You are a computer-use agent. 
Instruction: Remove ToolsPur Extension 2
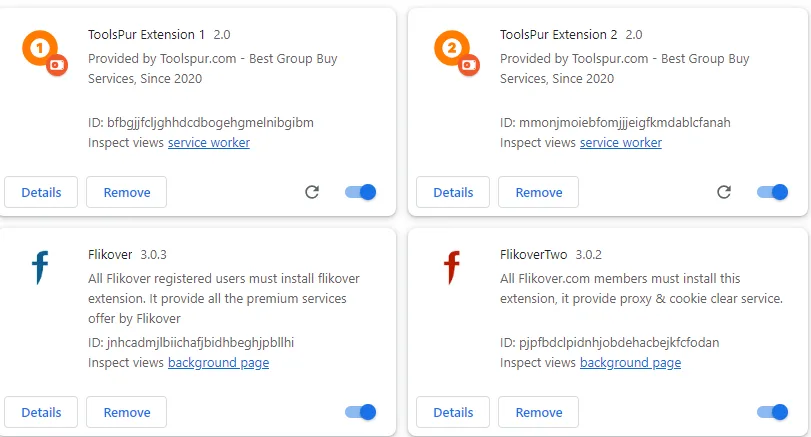(x=538, y=192)
